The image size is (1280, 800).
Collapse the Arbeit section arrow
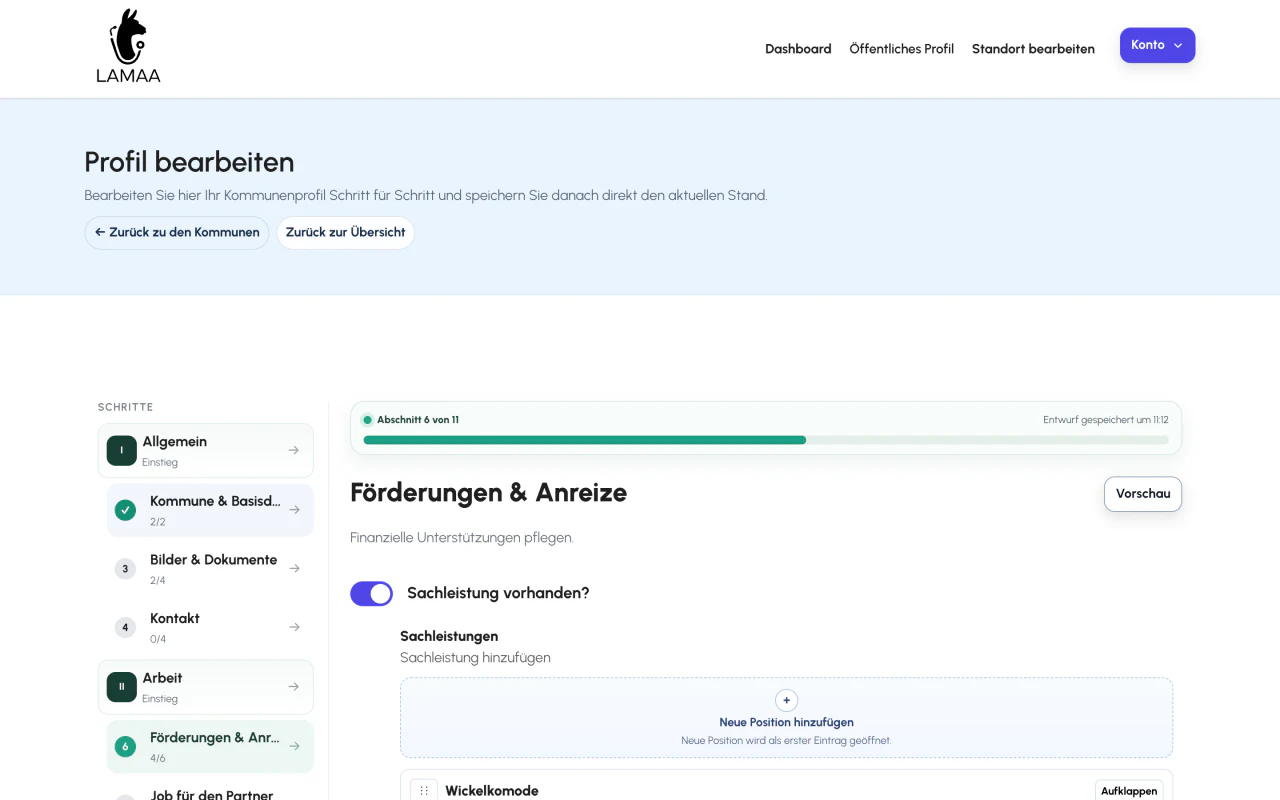294,687
